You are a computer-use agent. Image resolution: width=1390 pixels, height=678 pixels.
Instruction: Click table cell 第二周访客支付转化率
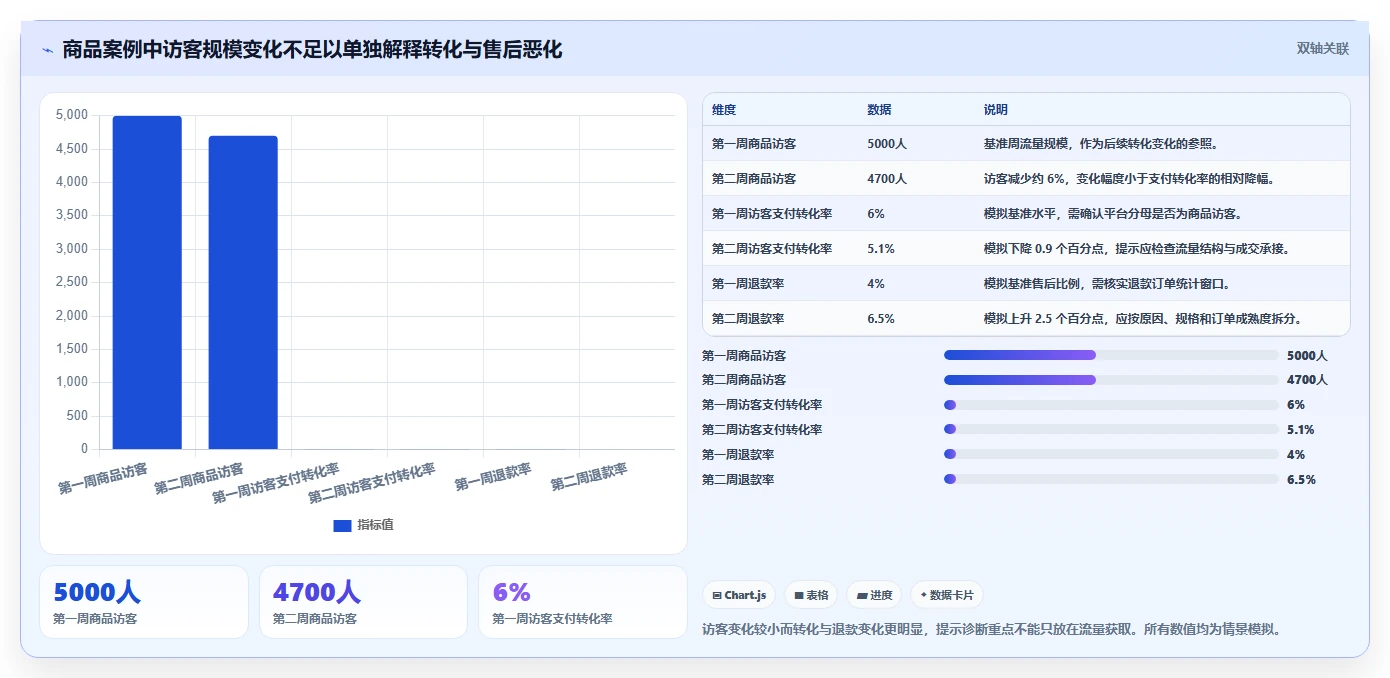point(772,249)
